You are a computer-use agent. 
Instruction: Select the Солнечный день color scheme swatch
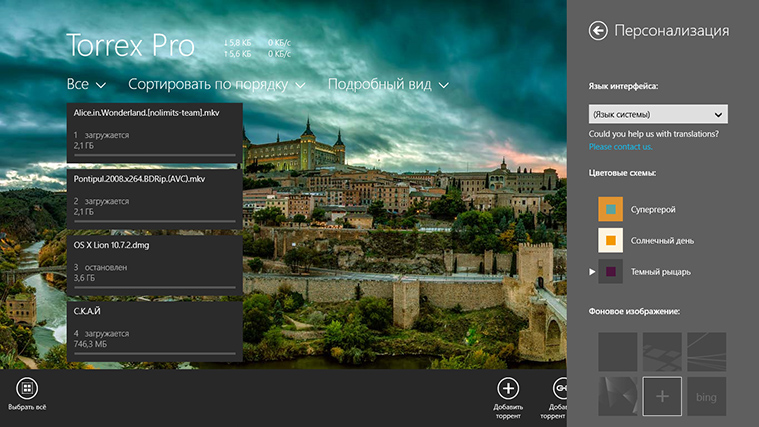point(610,241)
